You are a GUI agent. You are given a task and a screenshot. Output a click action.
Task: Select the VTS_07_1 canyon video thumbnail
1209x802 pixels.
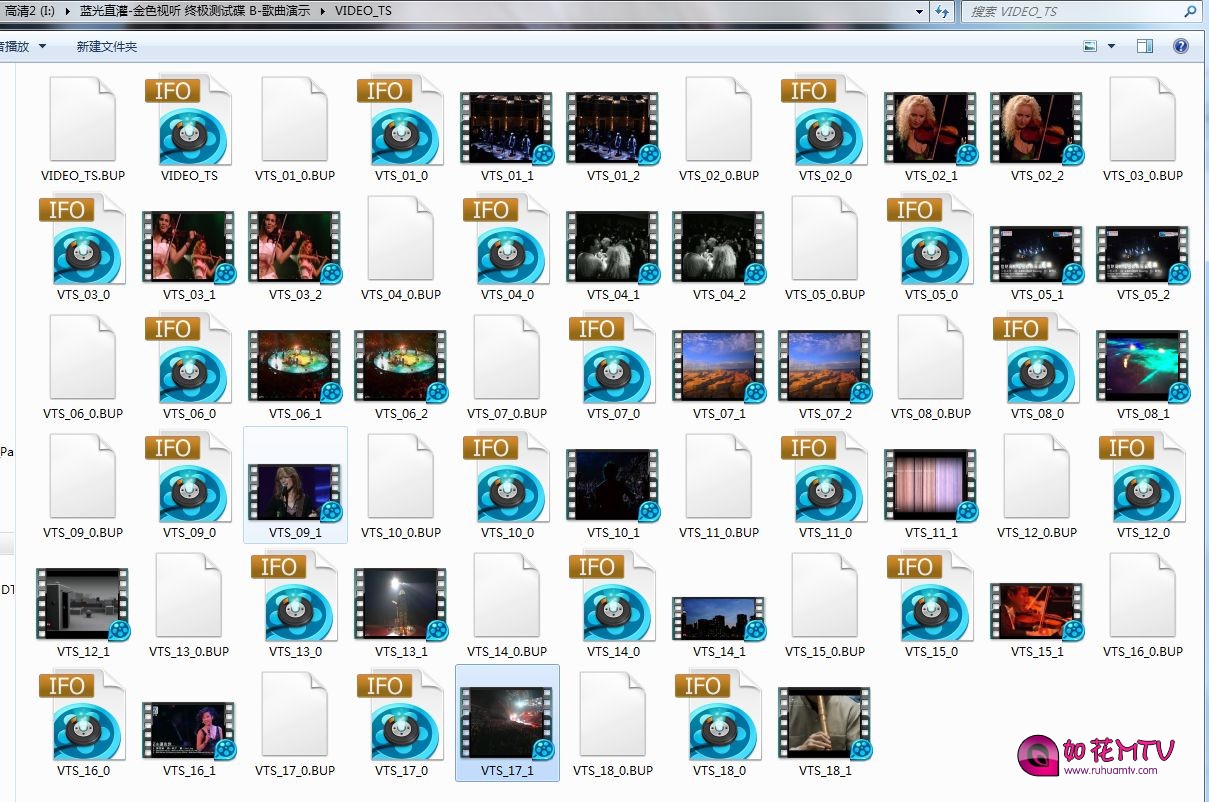(718, 364)
